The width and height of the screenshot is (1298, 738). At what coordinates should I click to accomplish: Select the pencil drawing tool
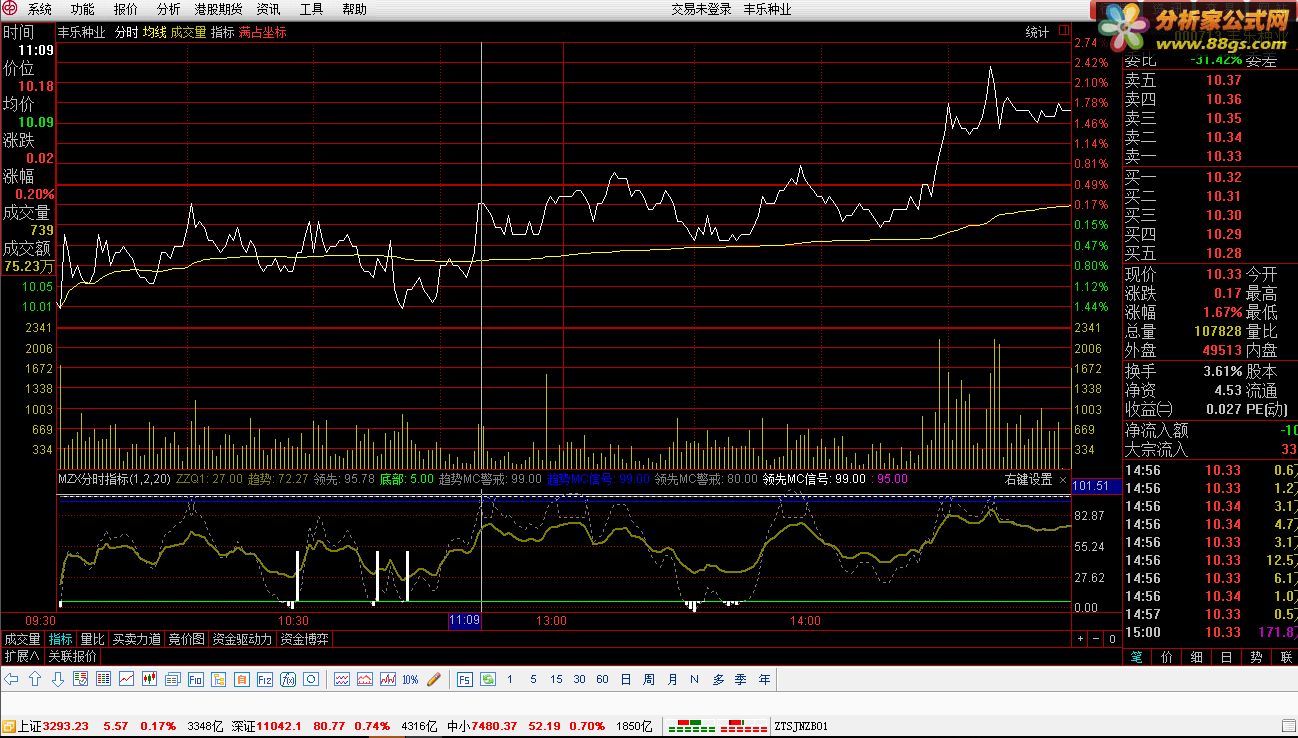tap(433, 679)
